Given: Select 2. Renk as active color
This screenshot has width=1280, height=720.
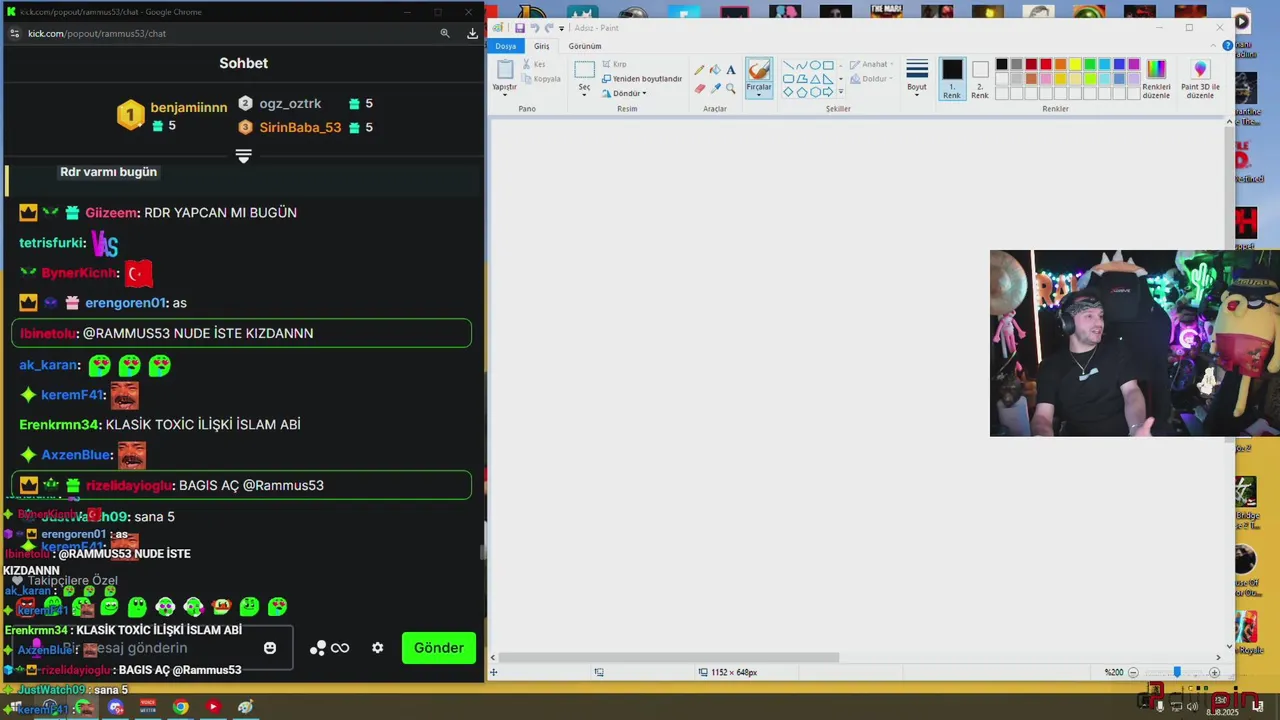Looking at the screenshot, I should [980, 79].
